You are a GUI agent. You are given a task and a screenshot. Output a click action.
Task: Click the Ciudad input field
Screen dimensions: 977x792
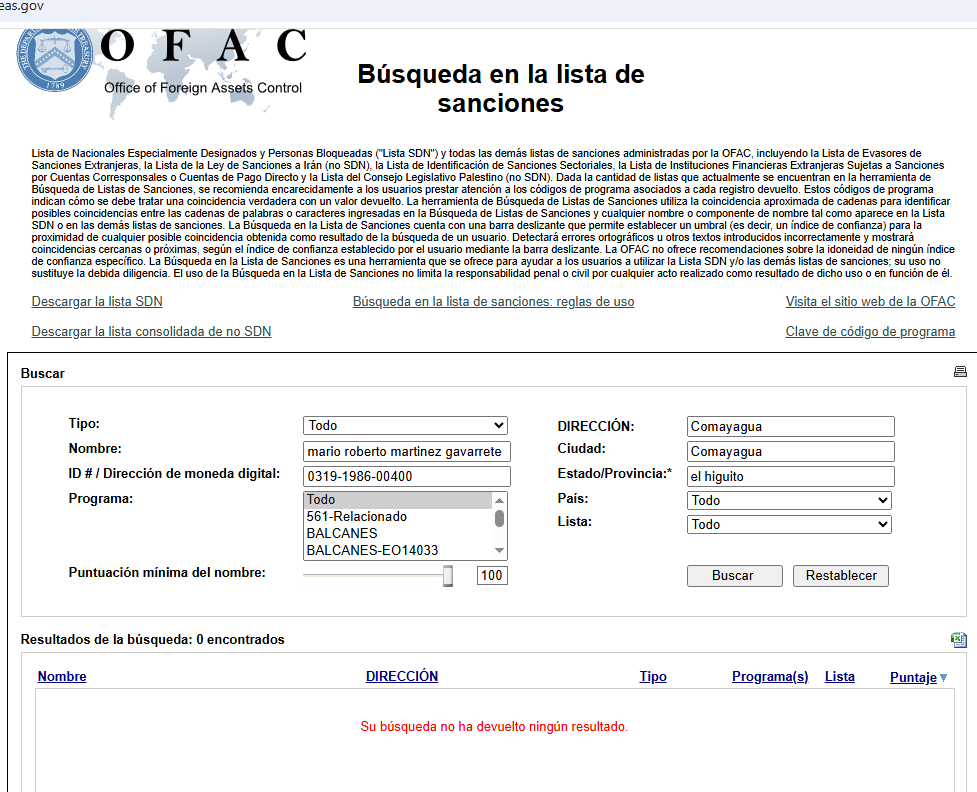point(790,452)
